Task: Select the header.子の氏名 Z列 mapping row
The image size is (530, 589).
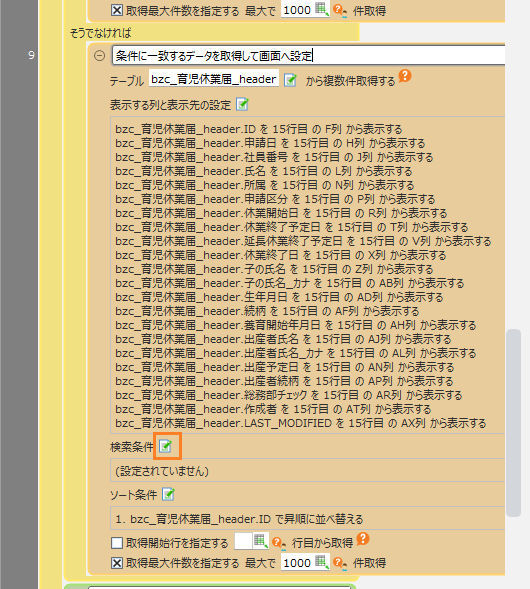Action: tap(274, 269)
